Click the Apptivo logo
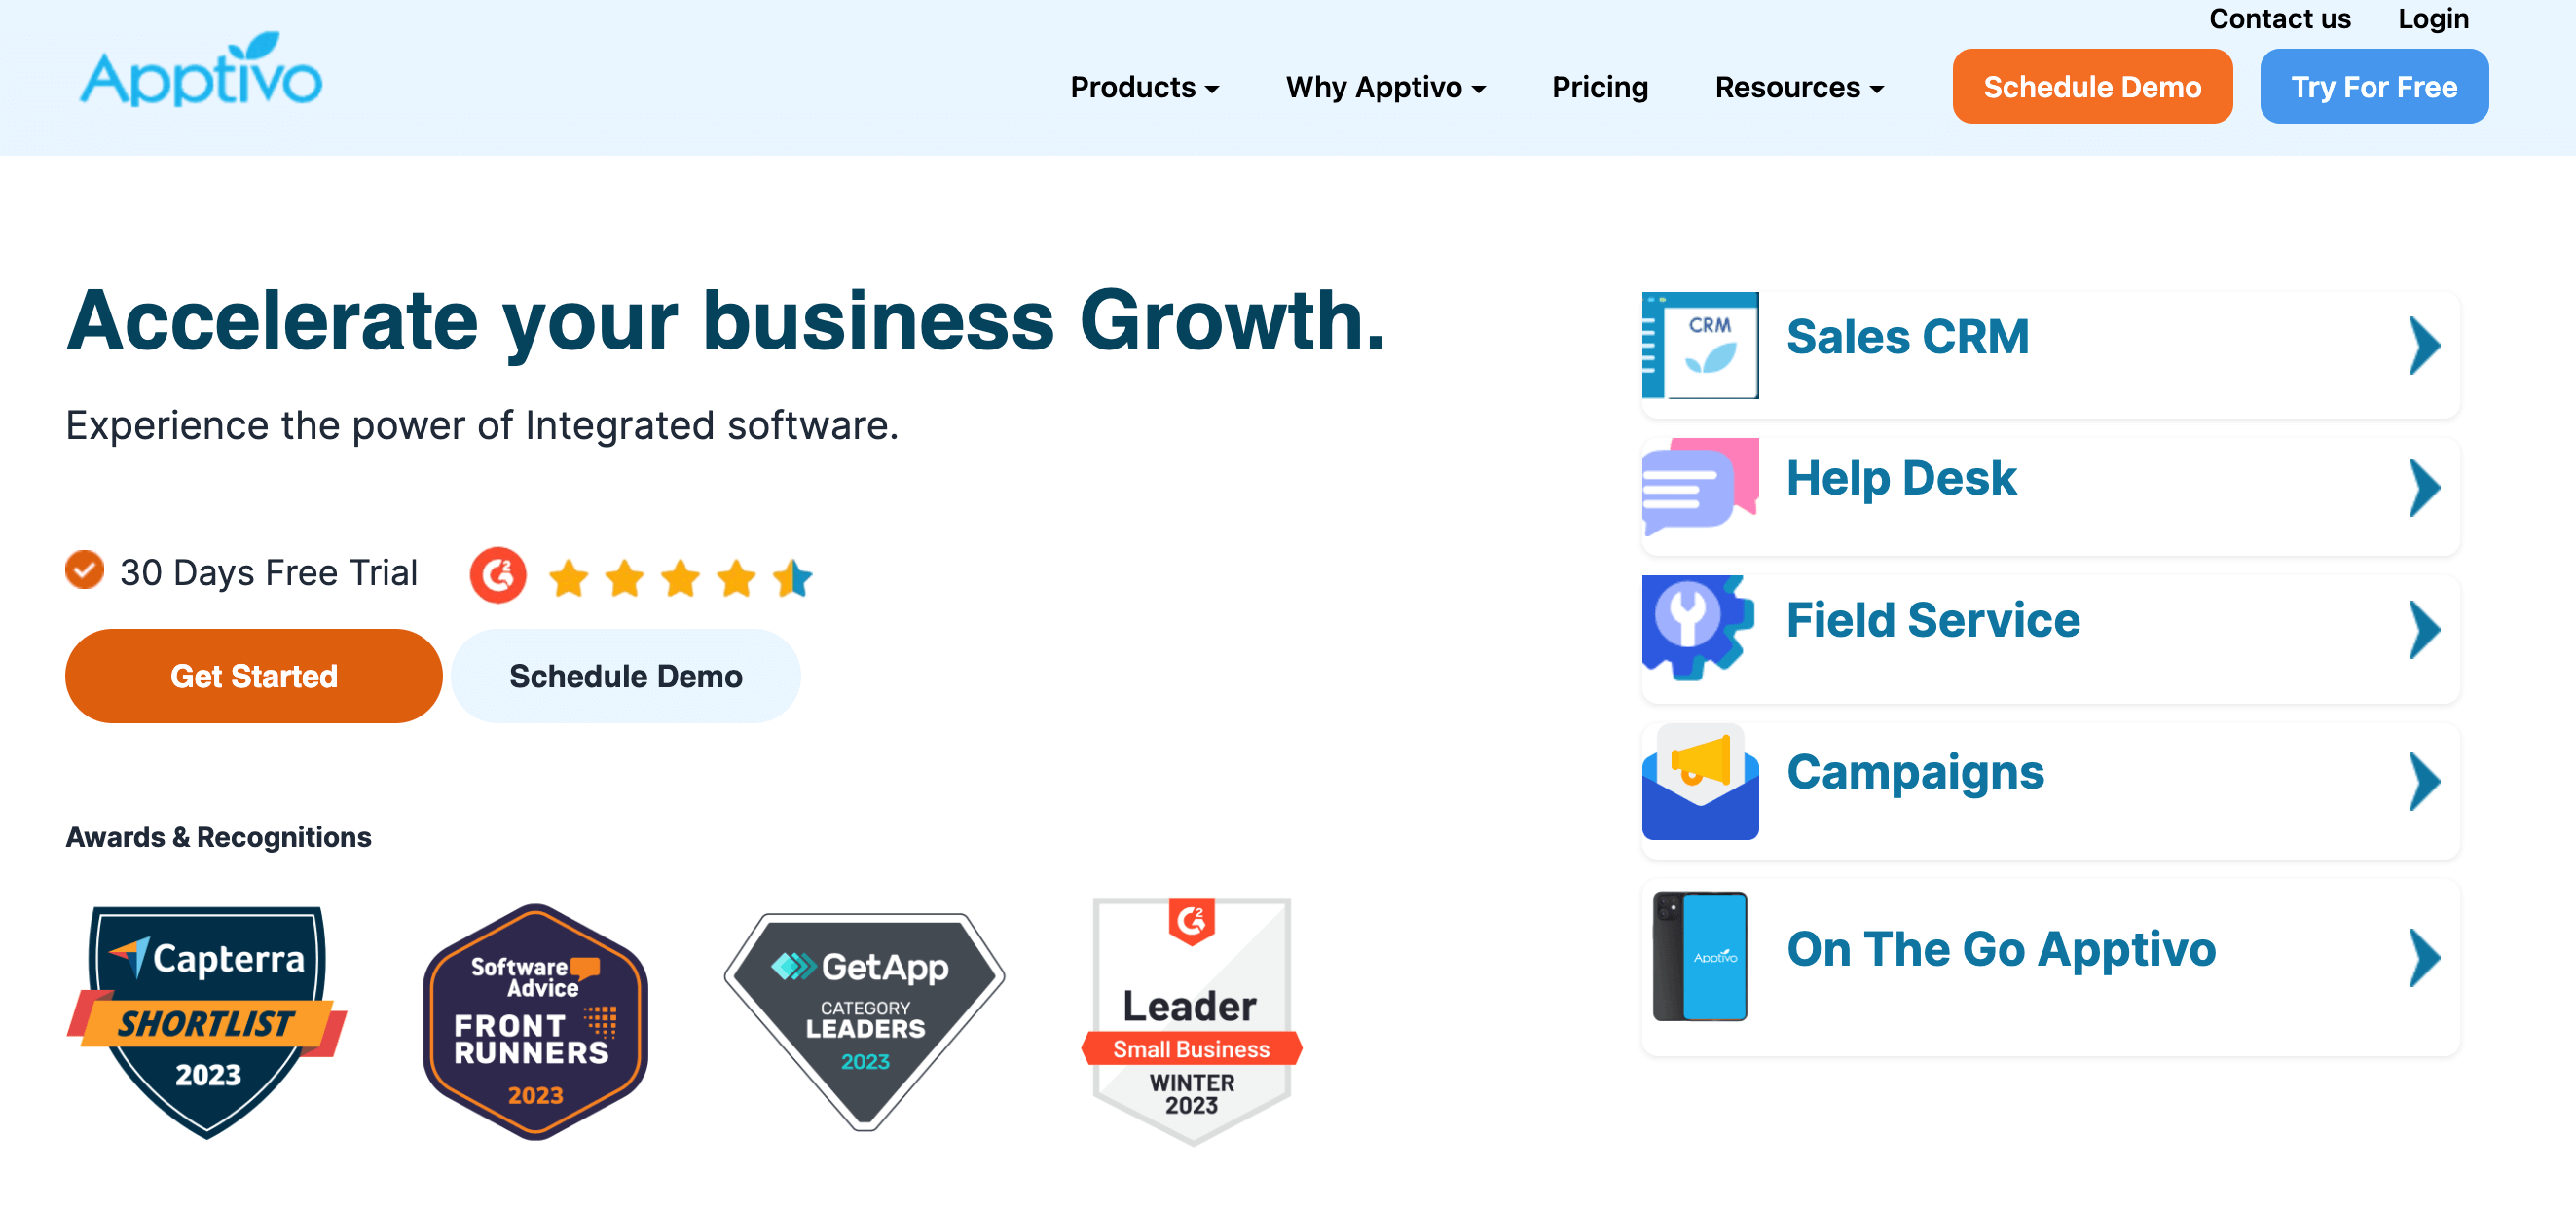This screenshot has height=1211, width=2576. coord(201,70)
